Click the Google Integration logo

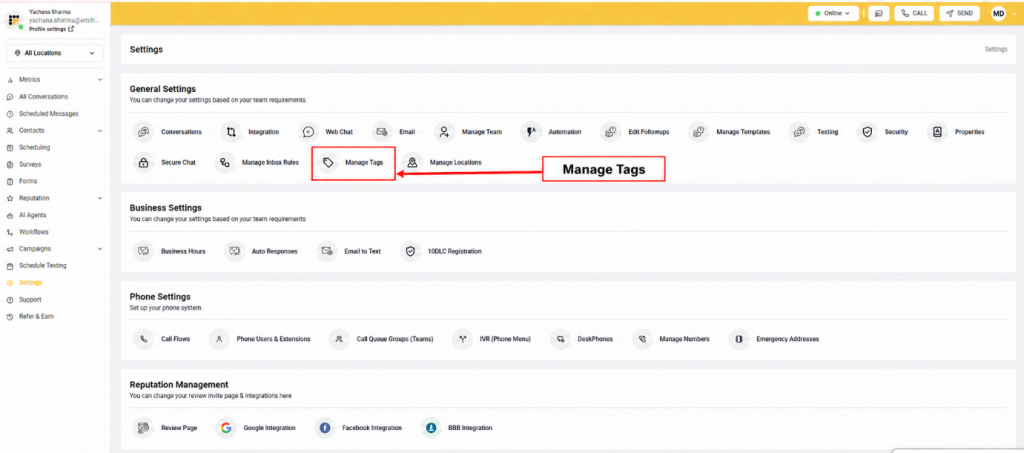226,428
